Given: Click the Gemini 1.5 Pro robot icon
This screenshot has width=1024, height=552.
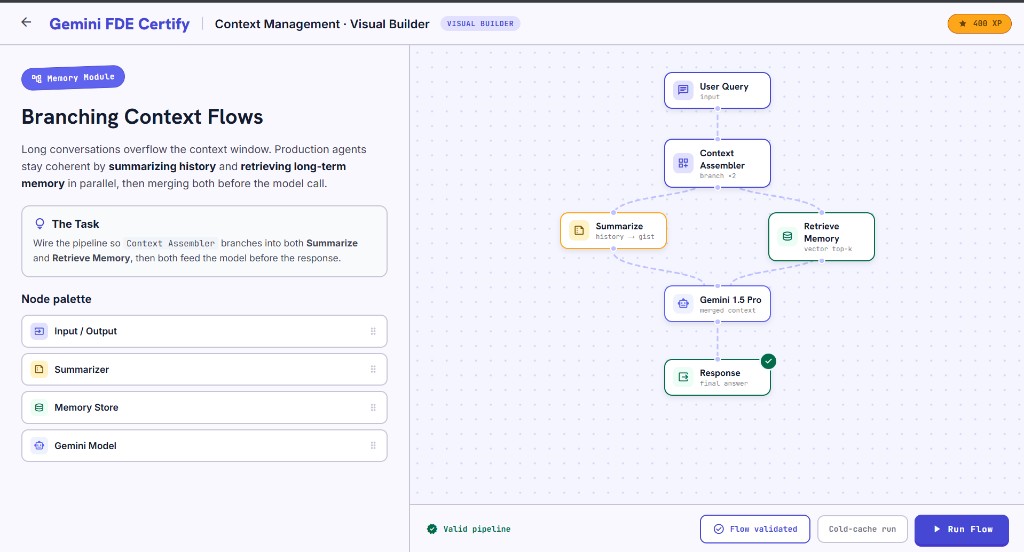Looking at the screenshot, I should tap(682, 304).
